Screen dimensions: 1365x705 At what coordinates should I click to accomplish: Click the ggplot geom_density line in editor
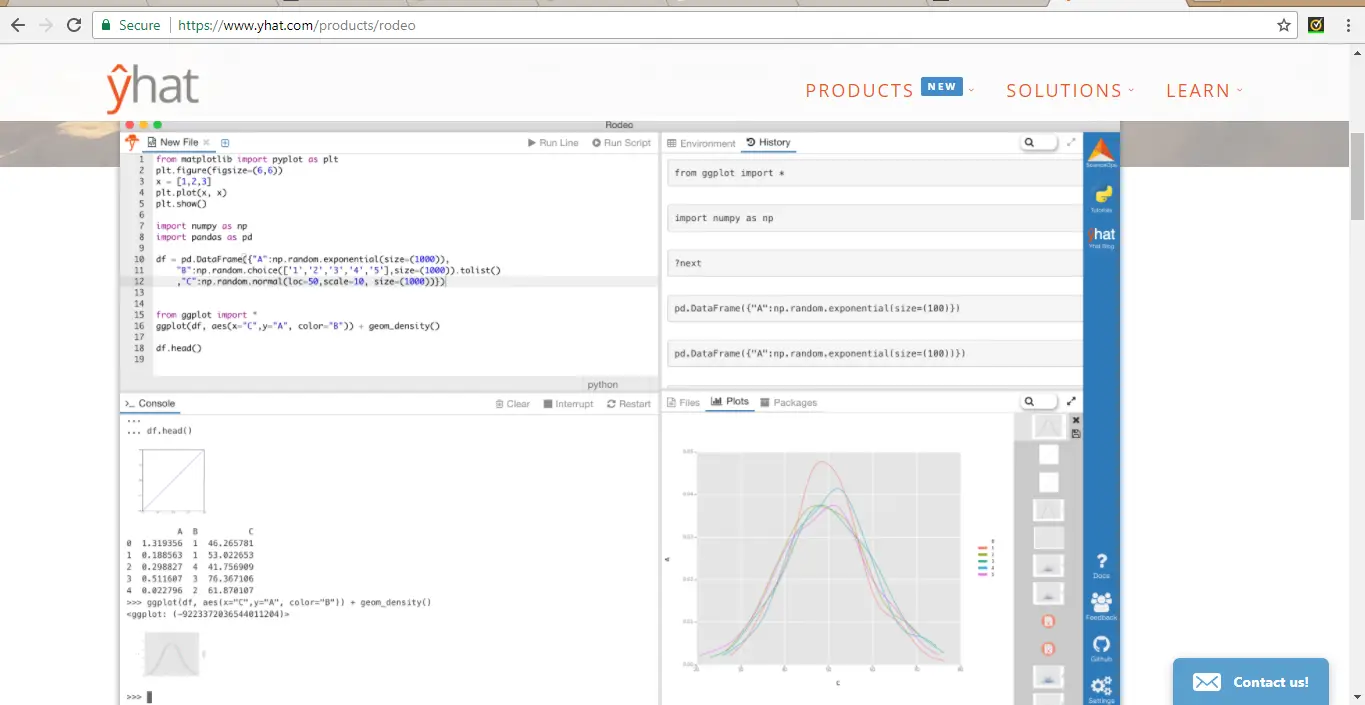coord(298,326)
